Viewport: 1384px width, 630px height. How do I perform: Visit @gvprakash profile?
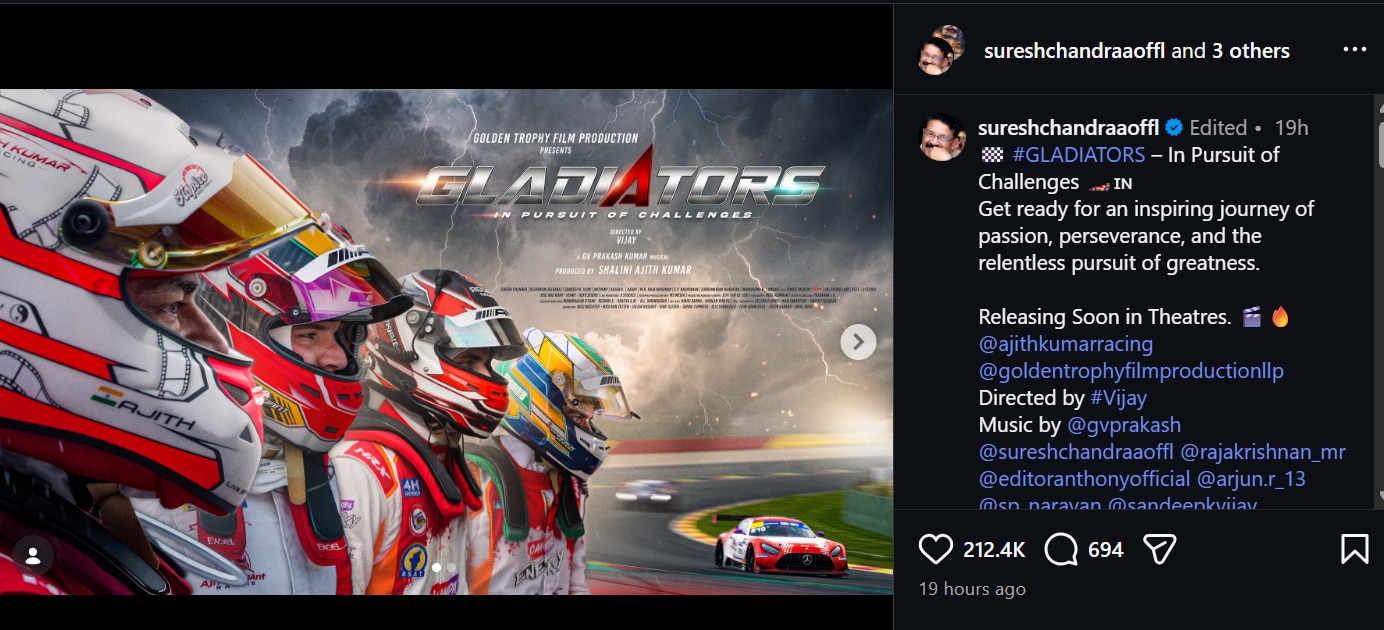tap(1125, 425)
